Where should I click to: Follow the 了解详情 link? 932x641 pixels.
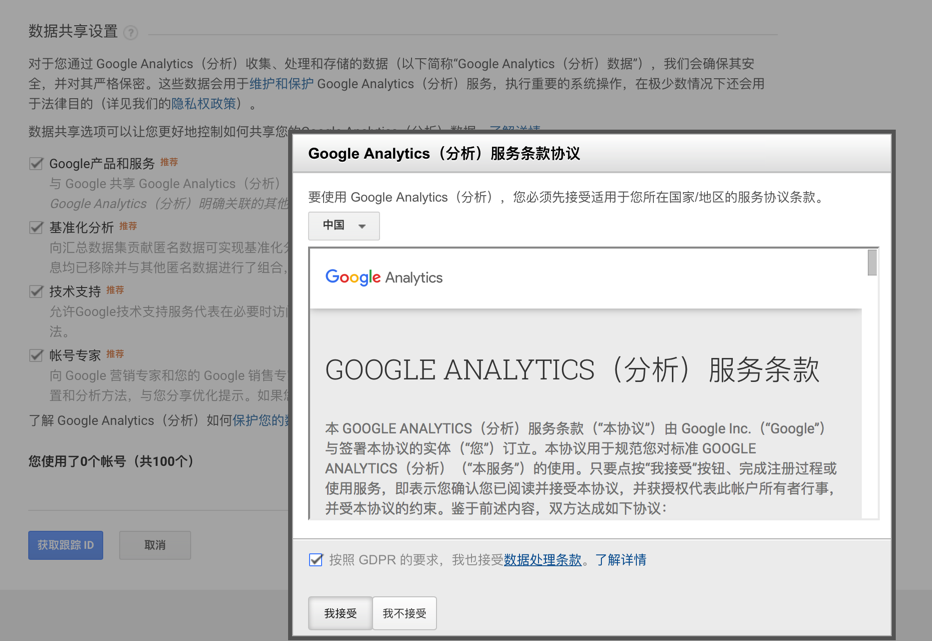(620, 560)
